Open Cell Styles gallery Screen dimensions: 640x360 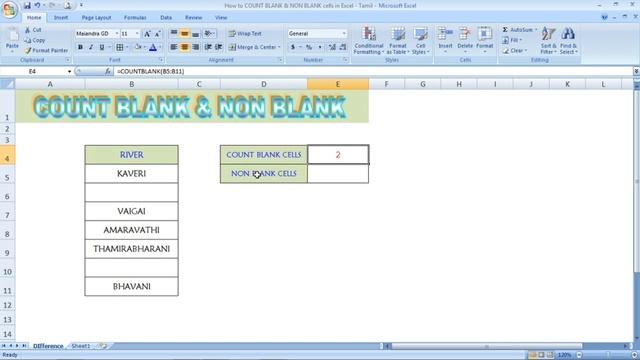point(420,40)
